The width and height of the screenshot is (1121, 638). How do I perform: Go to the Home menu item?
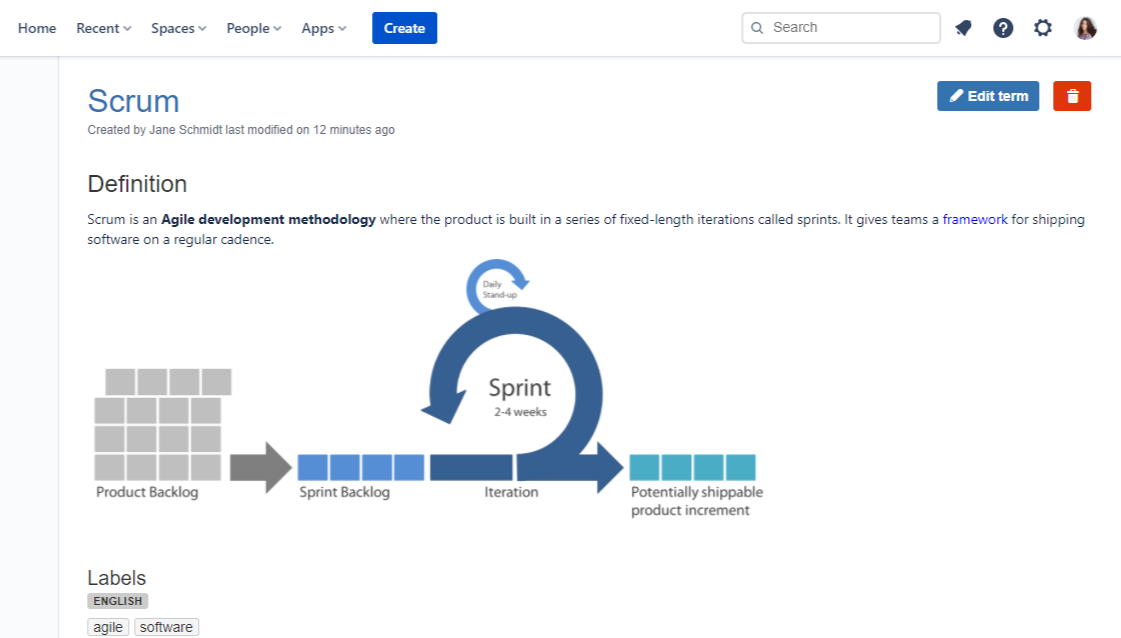[x=37, y=28]
